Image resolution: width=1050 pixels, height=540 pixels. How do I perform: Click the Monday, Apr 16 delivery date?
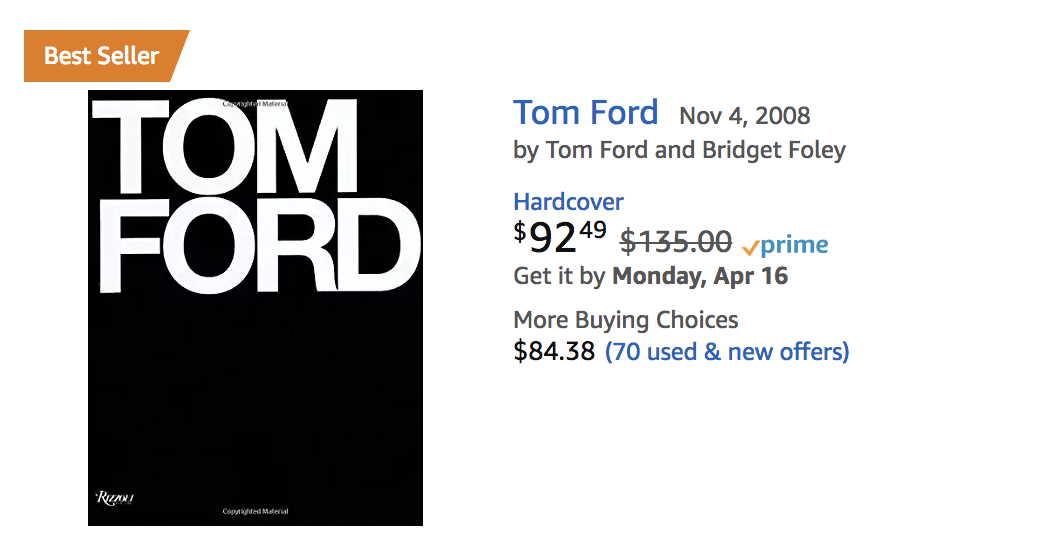click(700, 276)
